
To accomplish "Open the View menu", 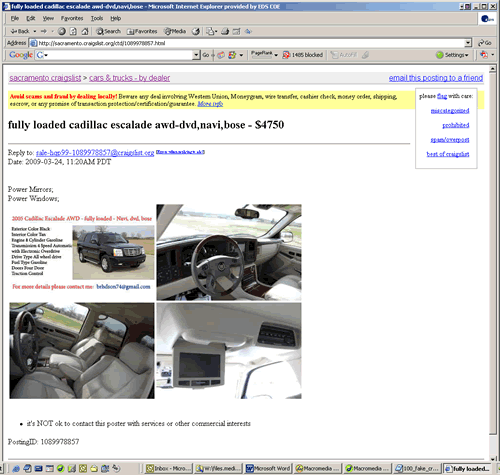I will [48, 18].
